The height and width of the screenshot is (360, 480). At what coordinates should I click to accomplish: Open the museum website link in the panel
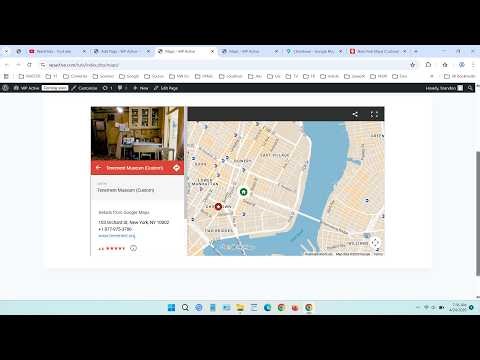117,236
